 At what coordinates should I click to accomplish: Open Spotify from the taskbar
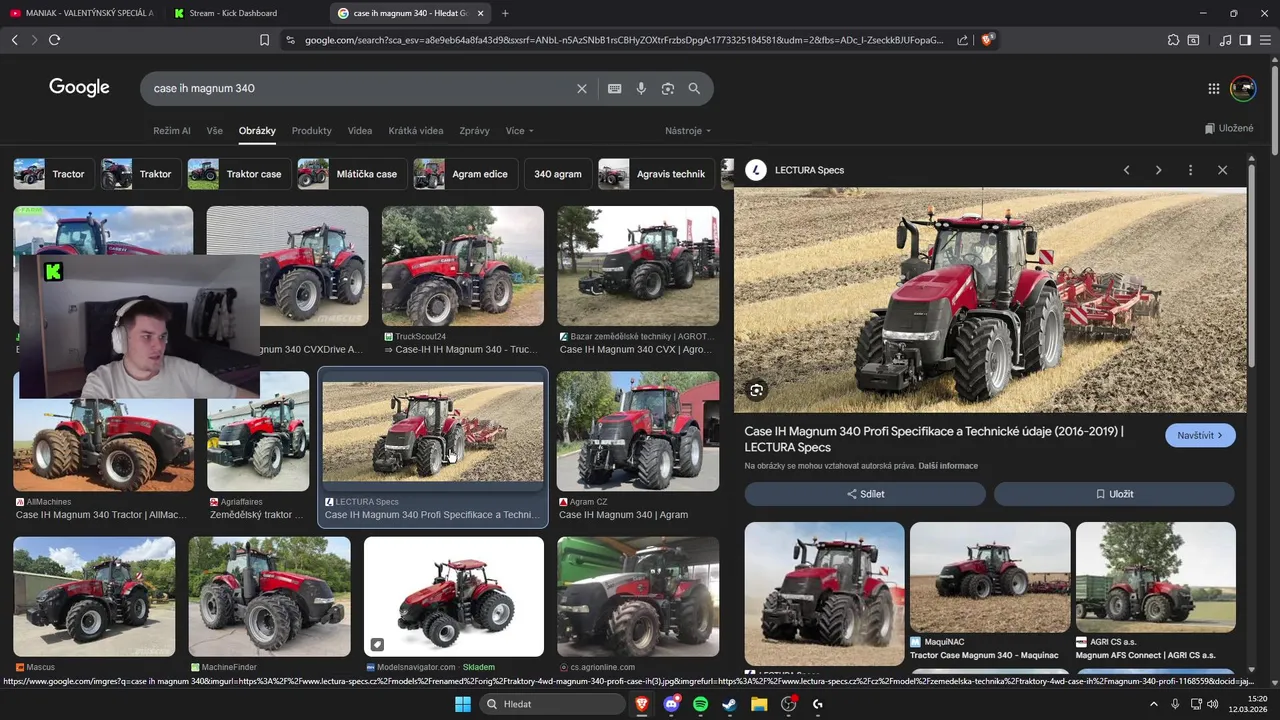tap(701, 704)
